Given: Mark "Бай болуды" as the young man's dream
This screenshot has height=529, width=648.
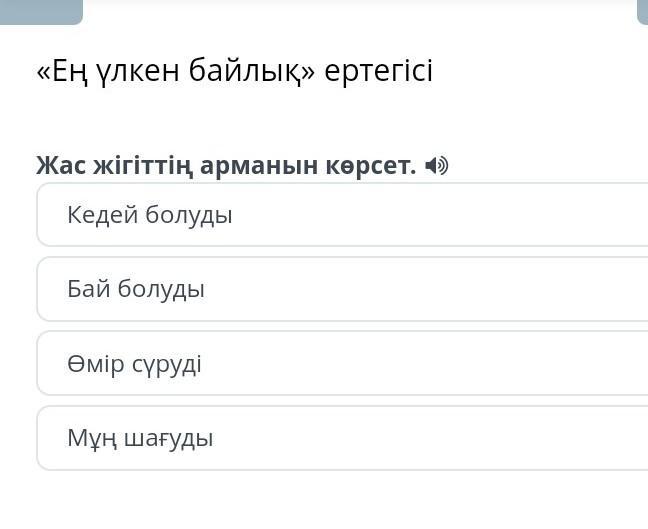Looking at the screenshot, I should 340,290.
